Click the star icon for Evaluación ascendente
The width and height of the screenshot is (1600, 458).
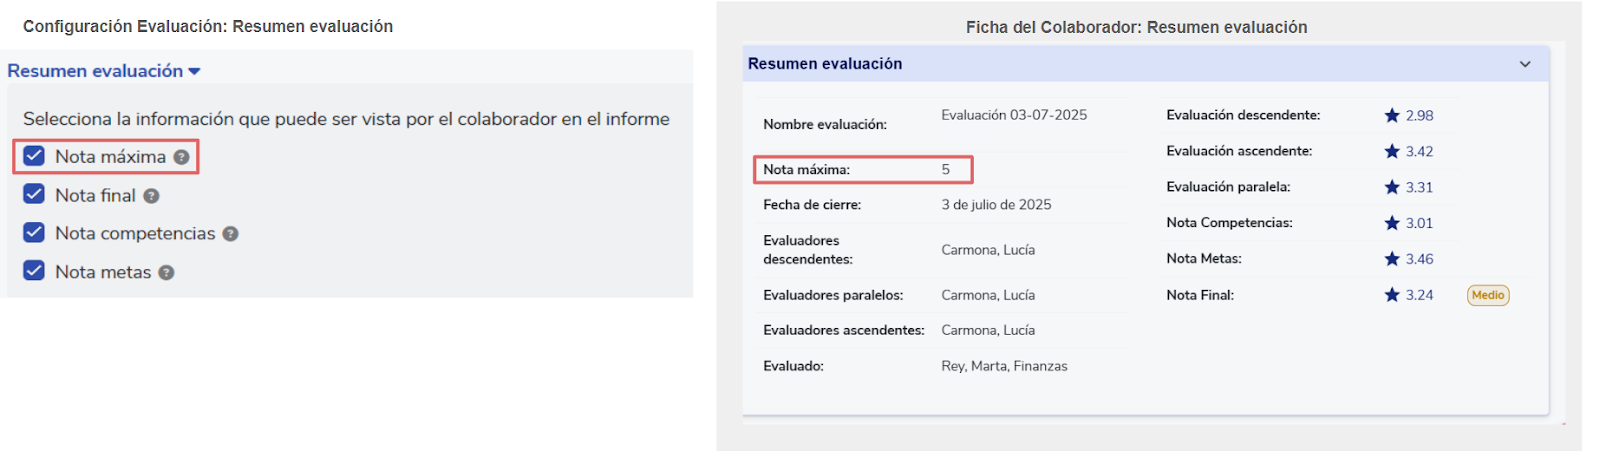point(1392,151)
